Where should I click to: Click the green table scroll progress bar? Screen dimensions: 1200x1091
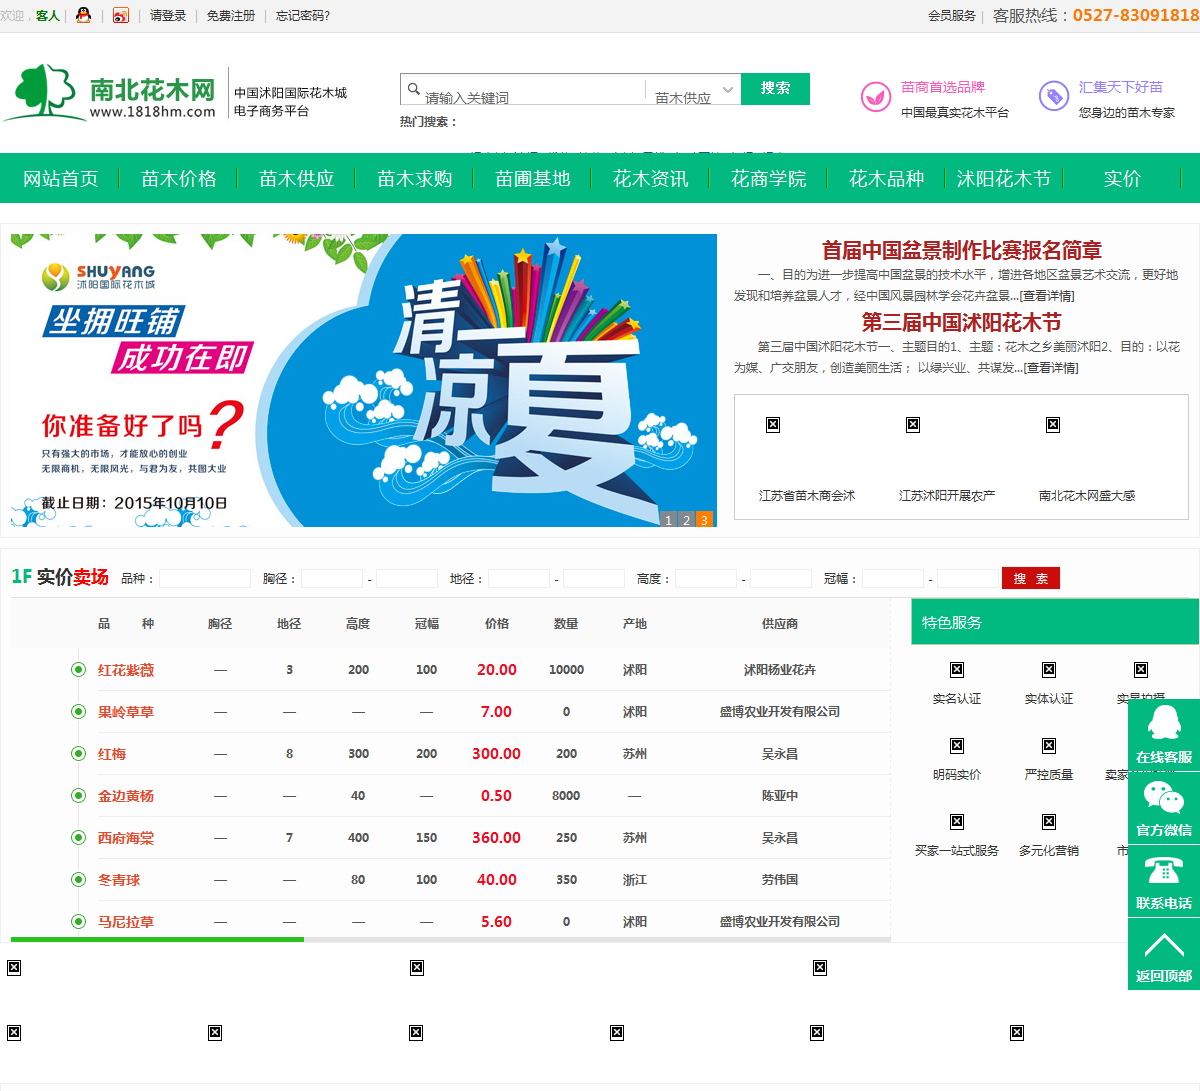pos(157,939)
